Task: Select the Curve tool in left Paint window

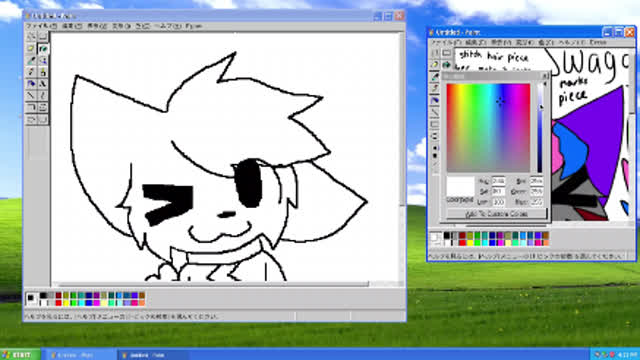Action: tap(43, 96)
